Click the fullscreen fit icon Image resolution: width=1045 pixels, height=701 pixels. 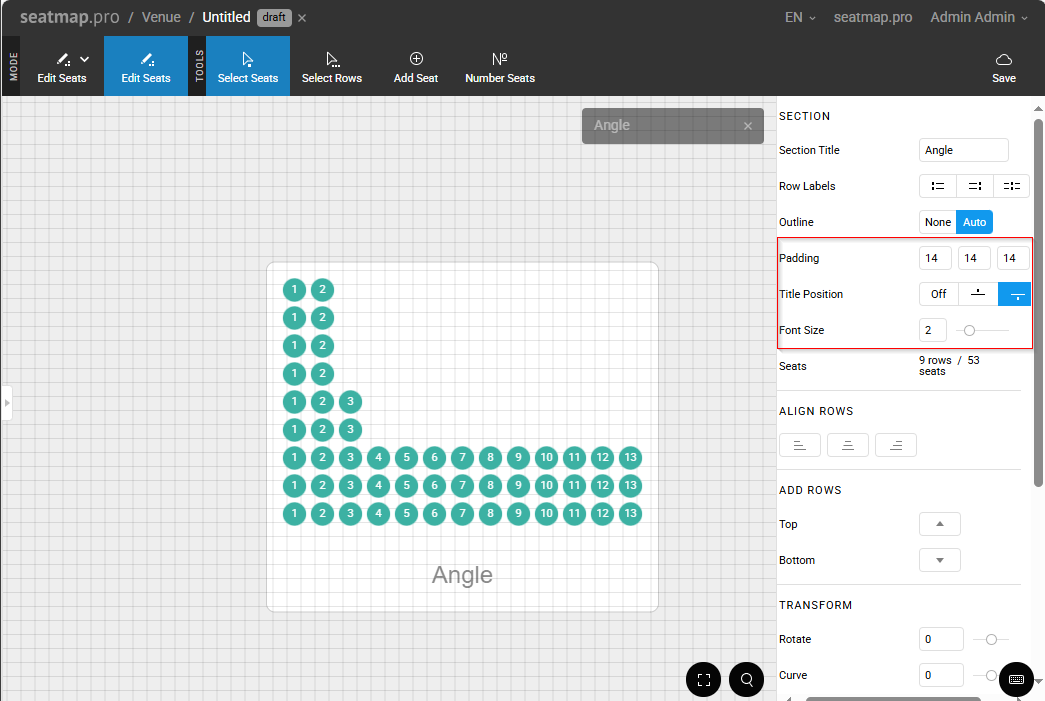(704, 680)
